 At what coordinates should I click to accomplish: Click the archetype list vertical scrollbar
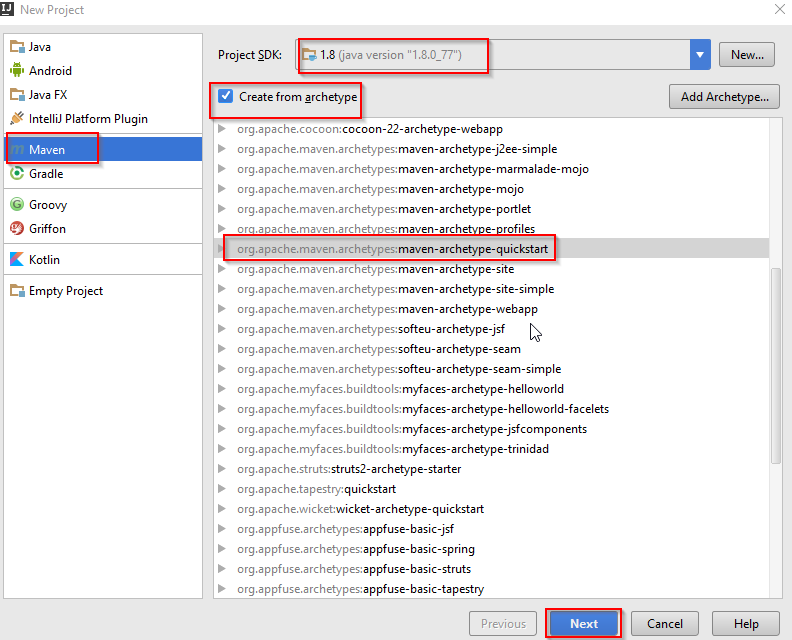(x=776, y=366)
